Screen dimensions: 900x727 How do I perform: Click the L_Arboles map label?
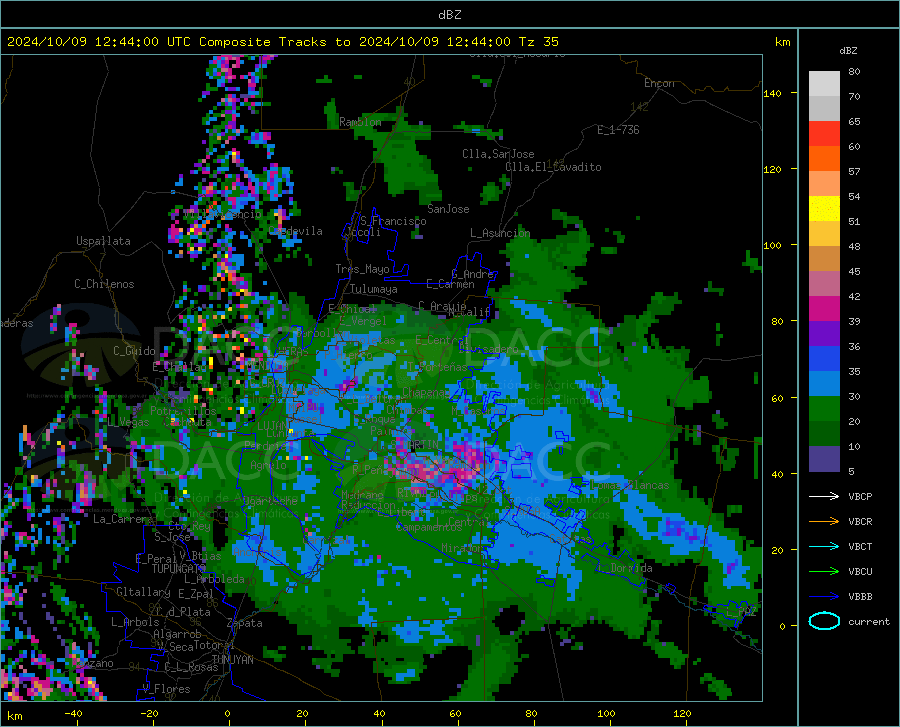135,622
